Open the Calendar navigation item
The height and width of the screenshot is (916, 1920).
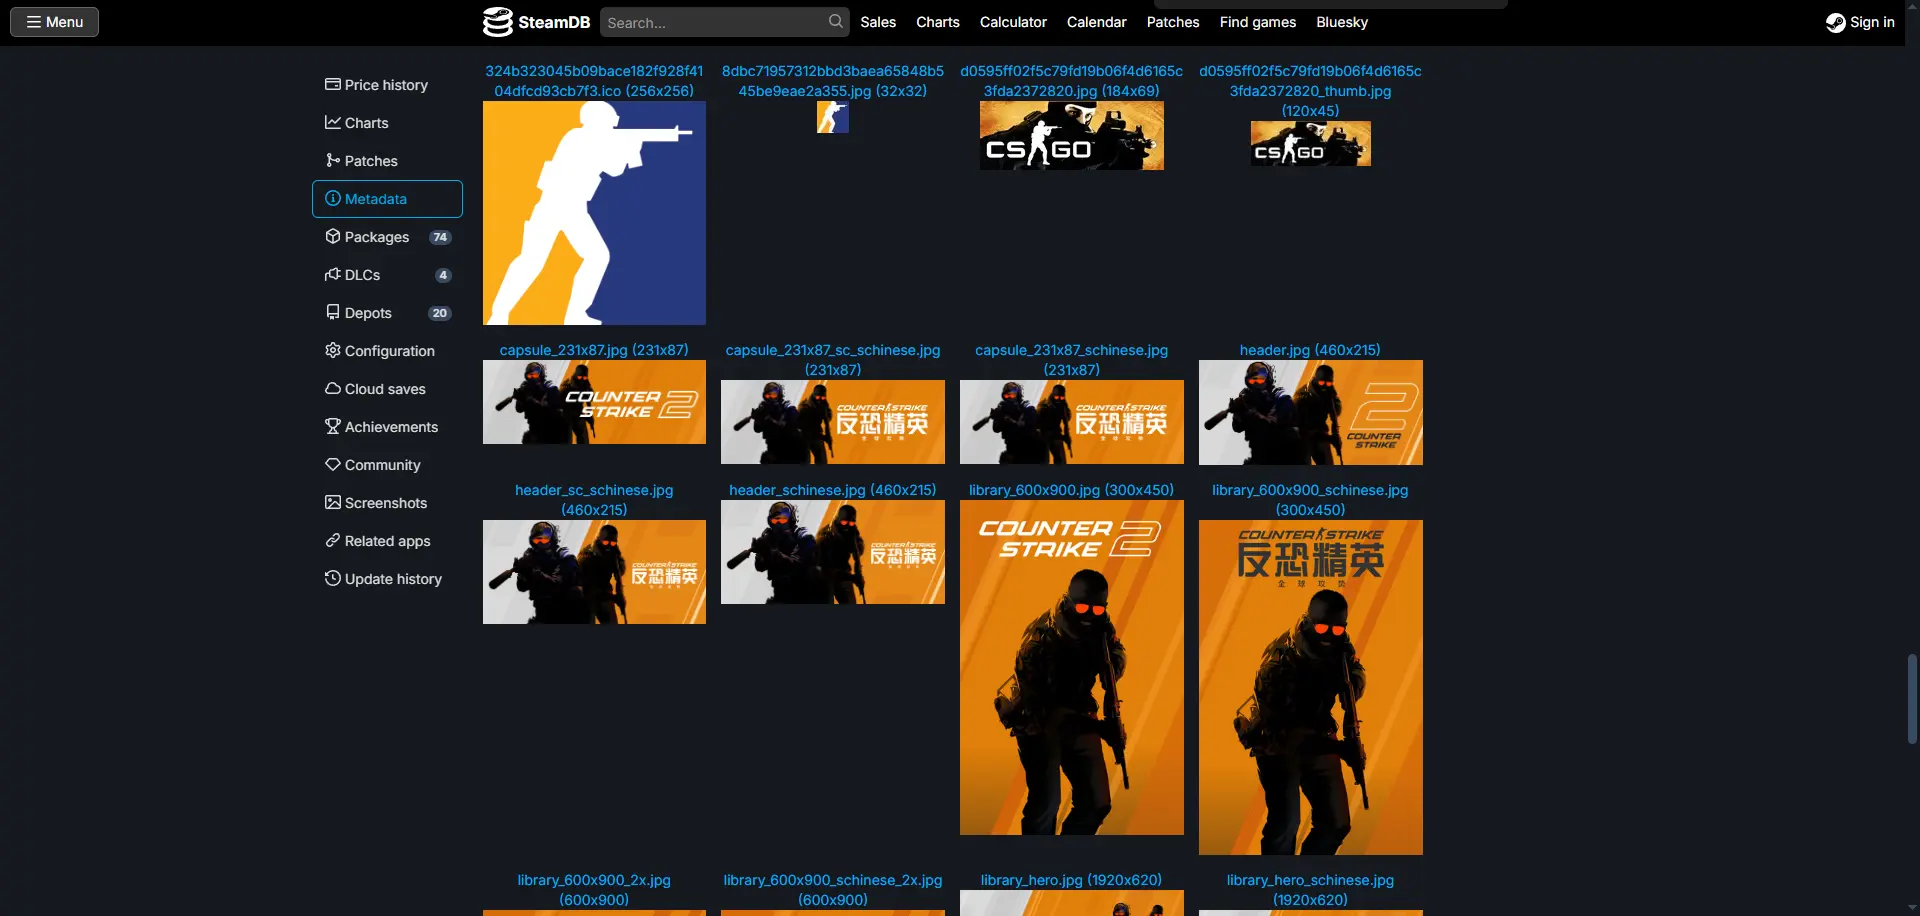1096,22
